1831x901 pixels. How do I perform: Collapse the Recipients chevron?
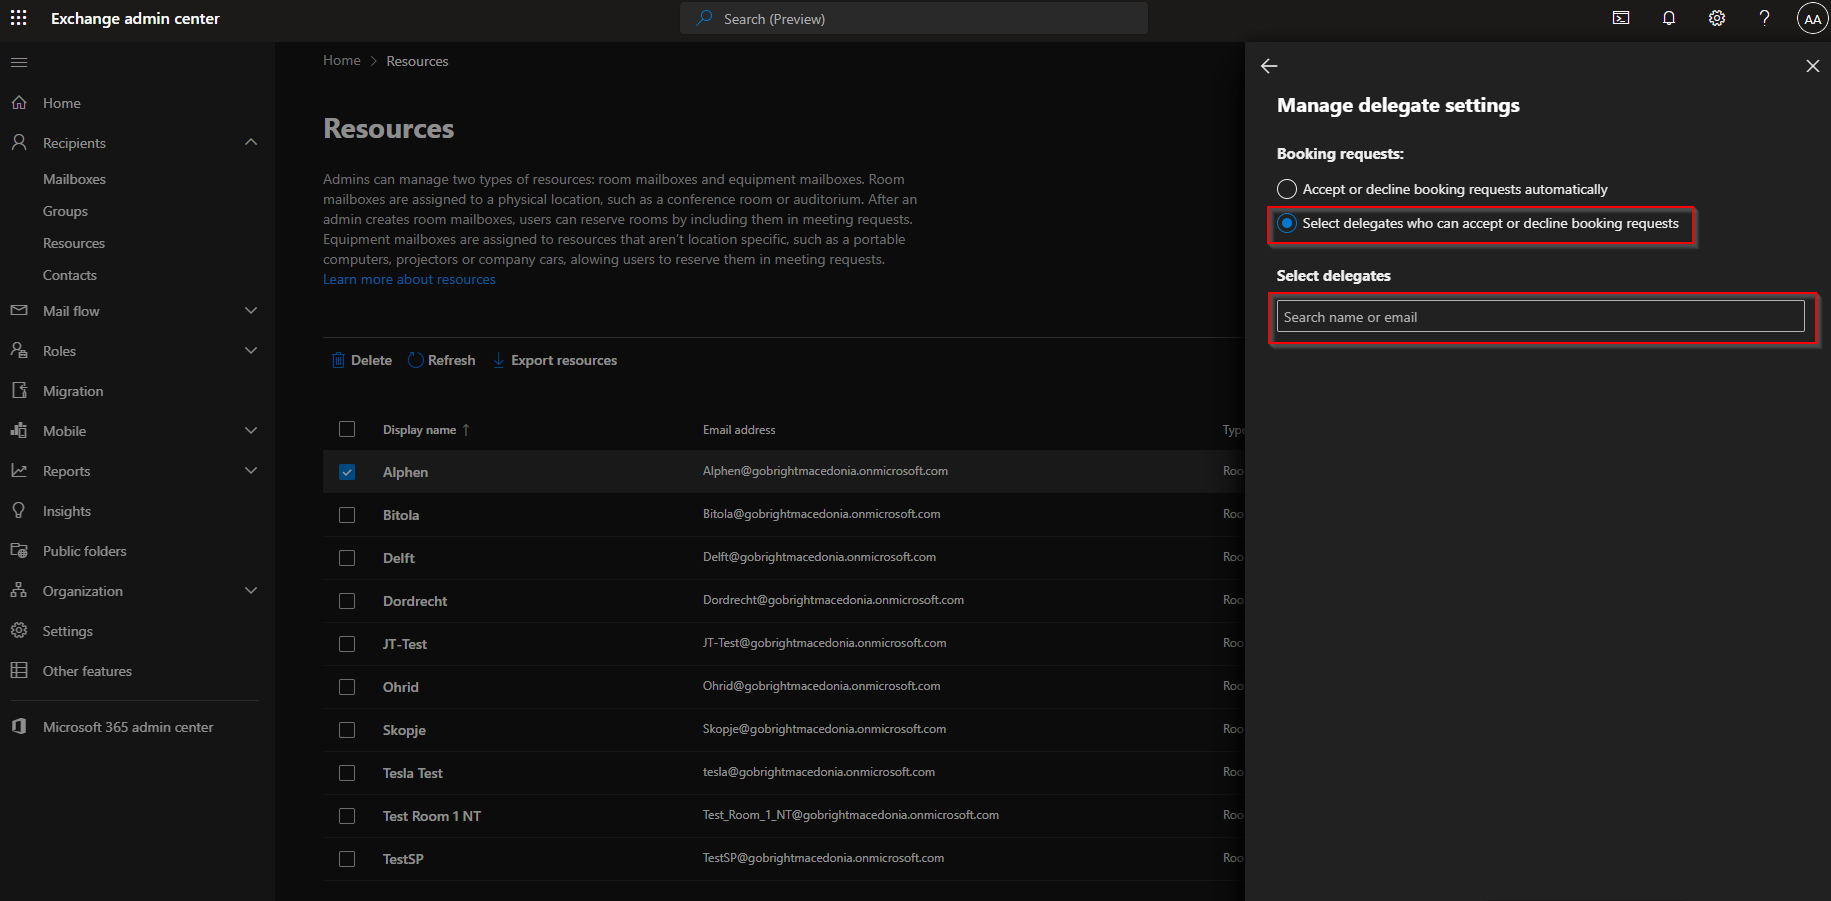click(251, 142)
